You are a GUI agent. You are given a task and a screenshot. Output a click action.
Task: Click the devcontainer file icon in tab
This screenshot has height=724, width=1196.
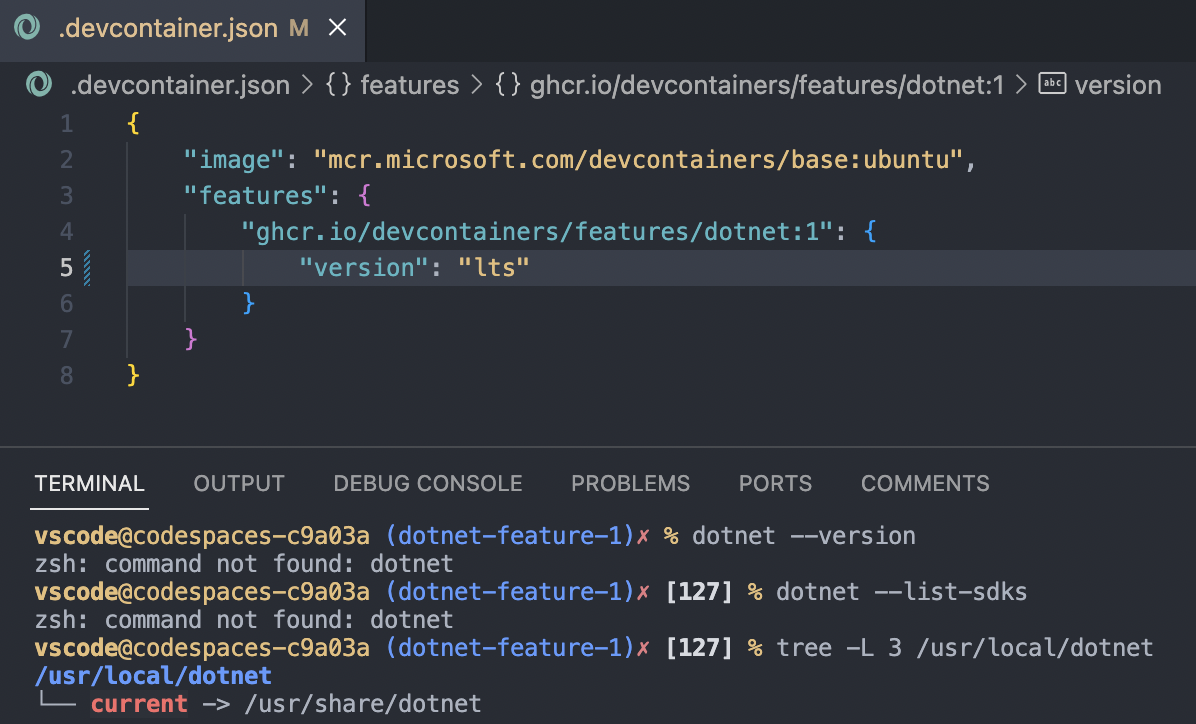click(27, 28)
